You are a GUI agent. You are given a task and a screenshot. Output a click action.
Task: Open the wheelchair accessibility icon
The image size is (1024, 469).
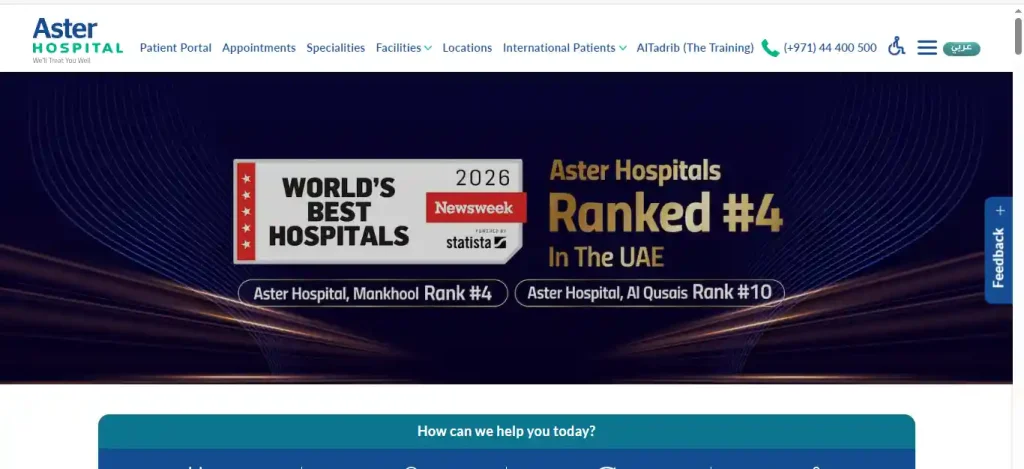point(897,46)
